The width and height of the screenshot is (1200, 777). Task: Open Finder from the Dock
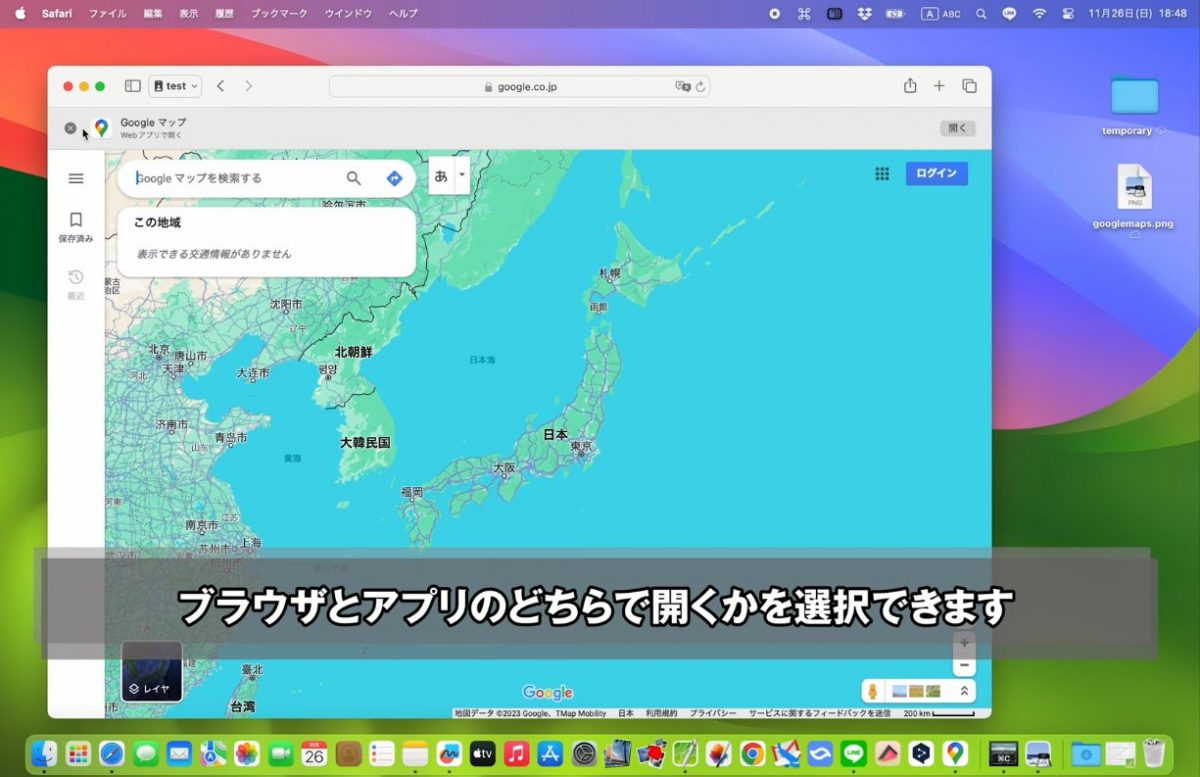(x=43, y=753)
